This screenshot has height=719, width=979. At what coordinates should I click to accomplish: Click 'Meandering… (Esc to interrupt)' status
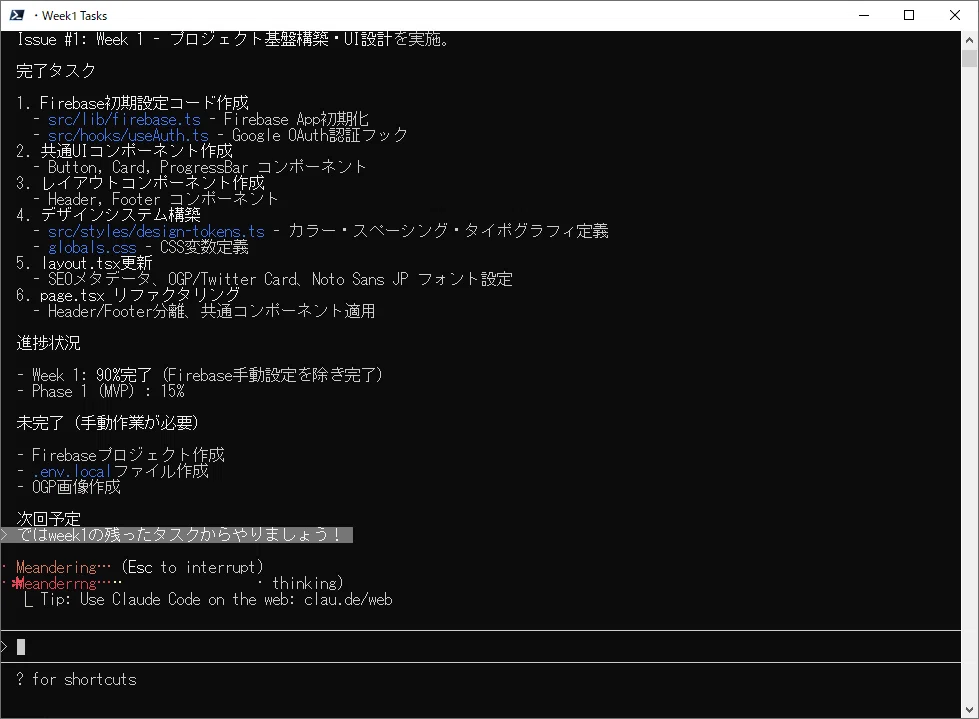click(139, 567)
